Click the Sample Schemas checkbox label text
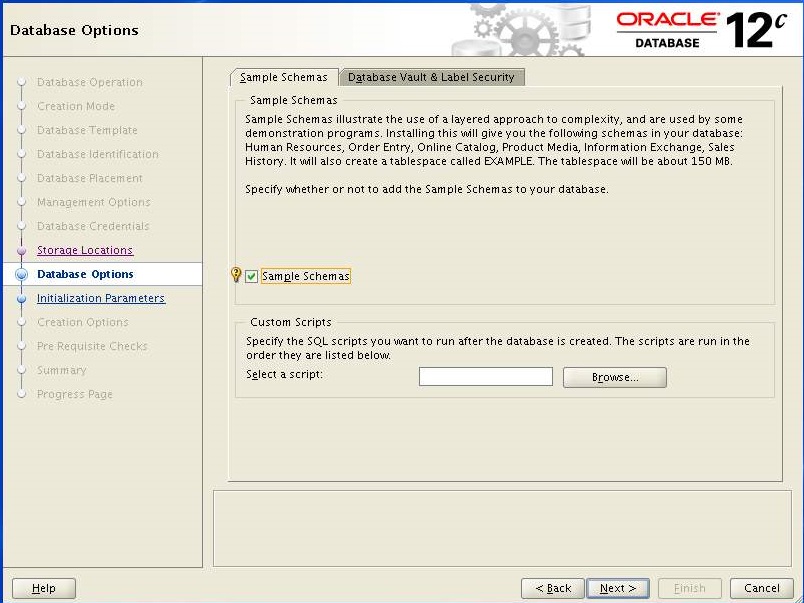Screen dimensions: 804x603 [306, 276]
